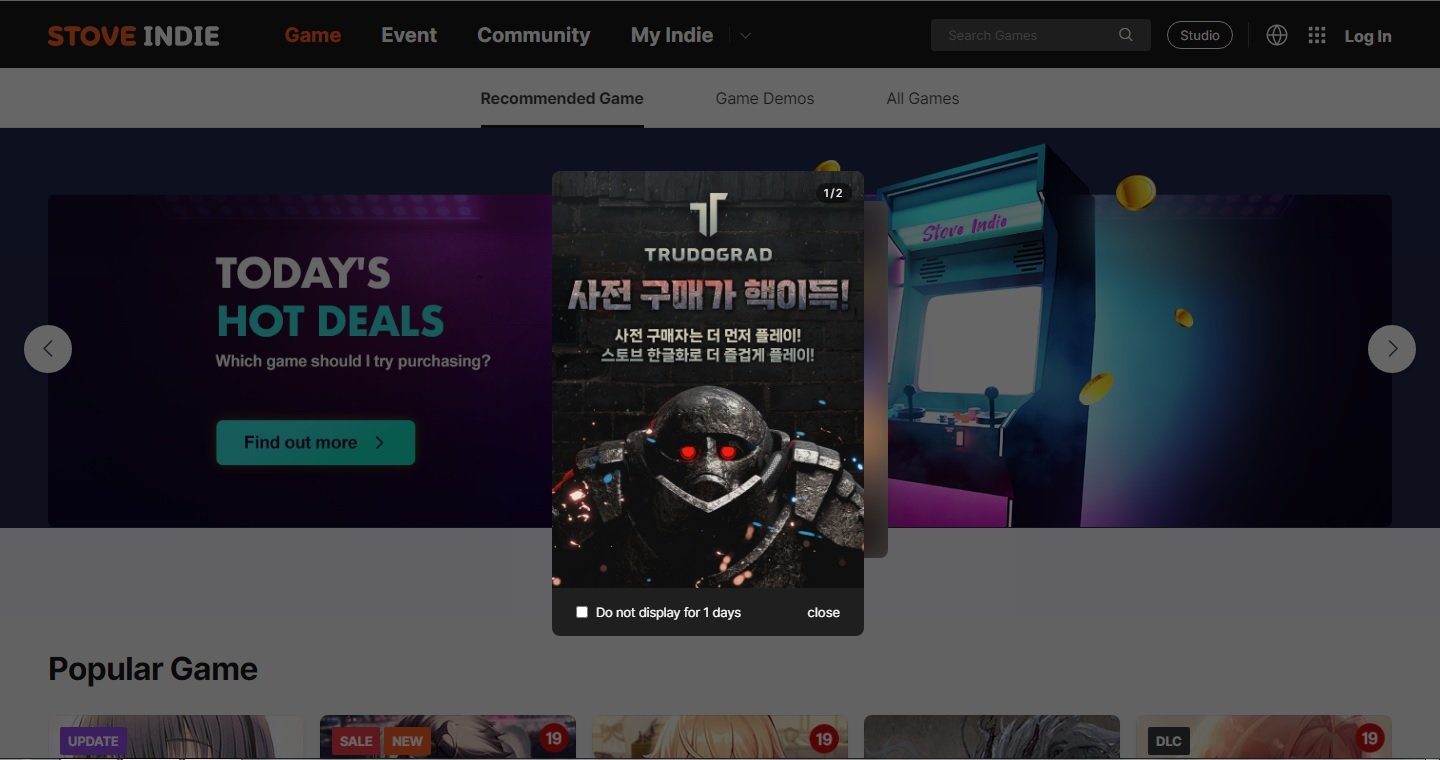Enable 'Do not display for 1 days' checkbox
This screenshot has height=760, width=1440.
point(582,612)
